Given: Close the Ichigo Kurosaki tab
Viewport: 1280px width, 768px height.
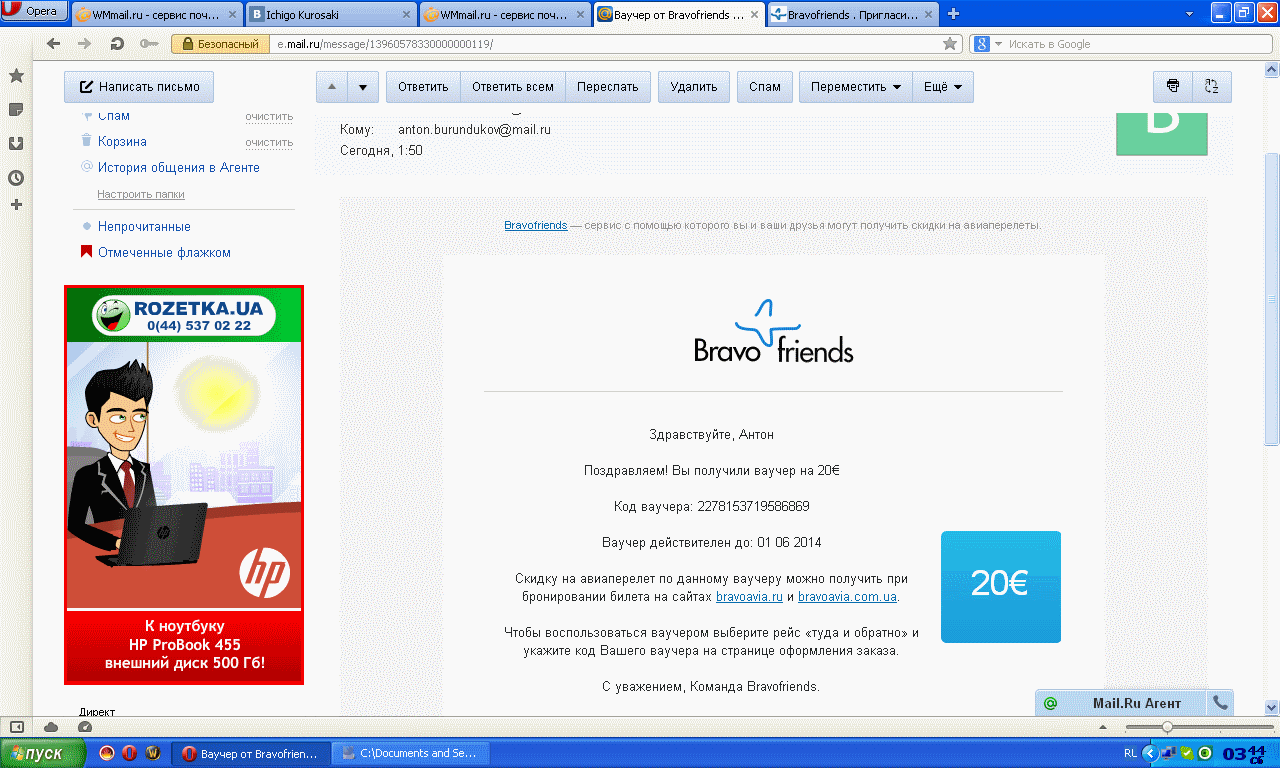Looking at the screenshot, I should (406, 14).
